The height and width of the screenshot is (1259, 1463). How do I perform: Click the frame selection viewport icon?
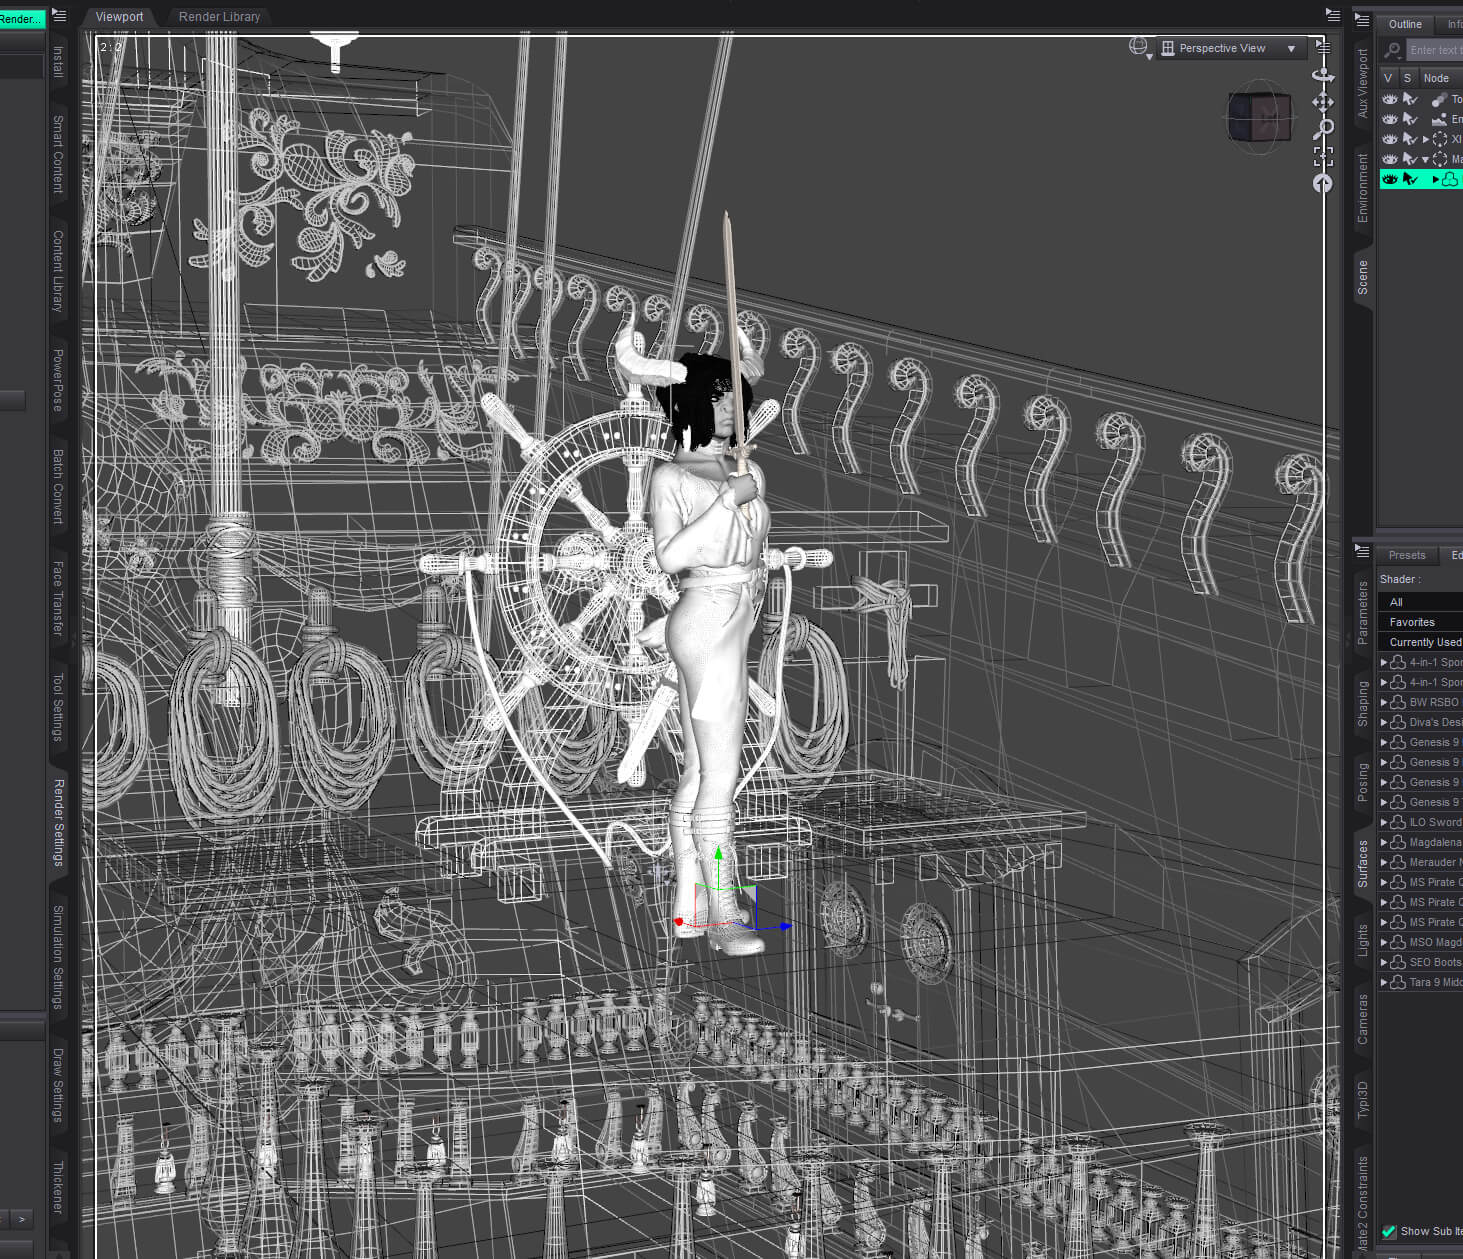pyautogui.click(x=1323, y=156)
